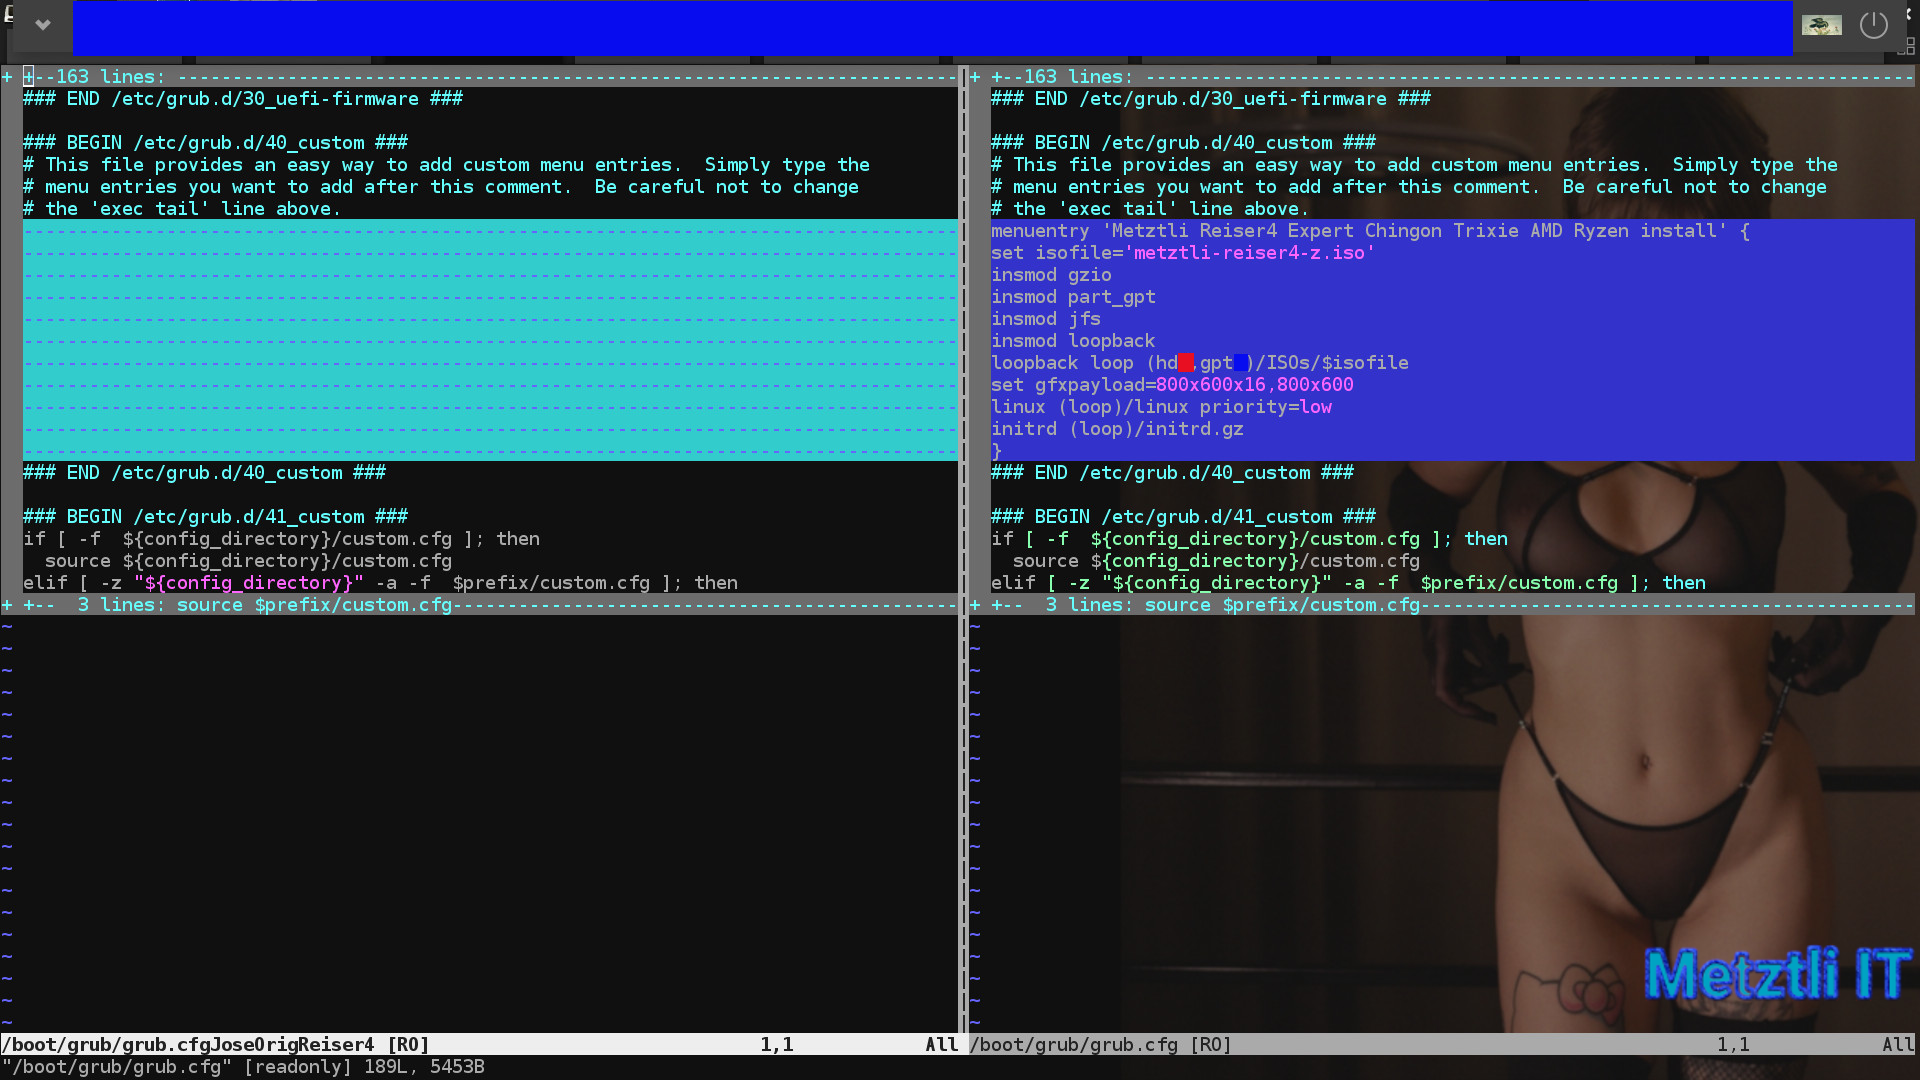Click the 'insmod loopback' line
Screen dimensions: 1920x1080
[1072, 341]
